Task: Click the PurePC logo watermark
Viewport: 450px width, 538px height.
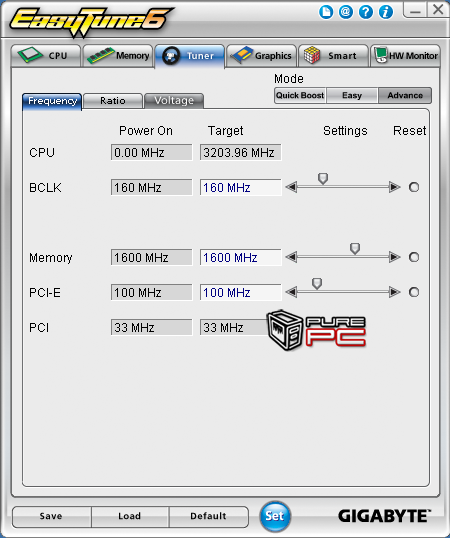Action: click(316, 330)
